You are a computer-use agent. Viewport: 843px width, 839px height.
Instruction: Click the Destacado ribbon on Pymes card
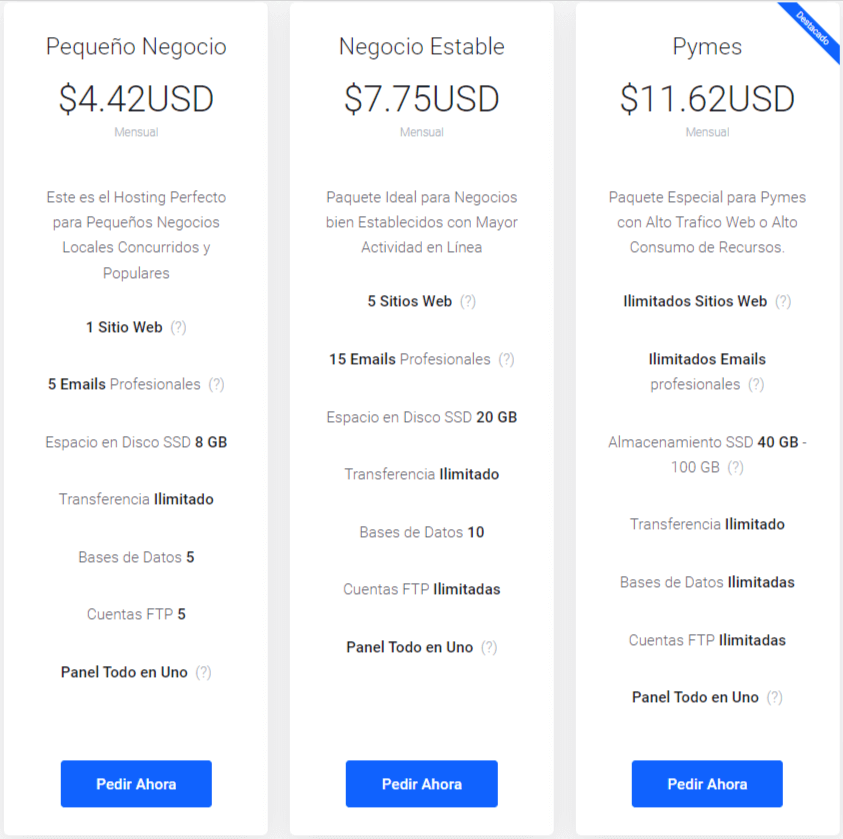pos(812,31)
